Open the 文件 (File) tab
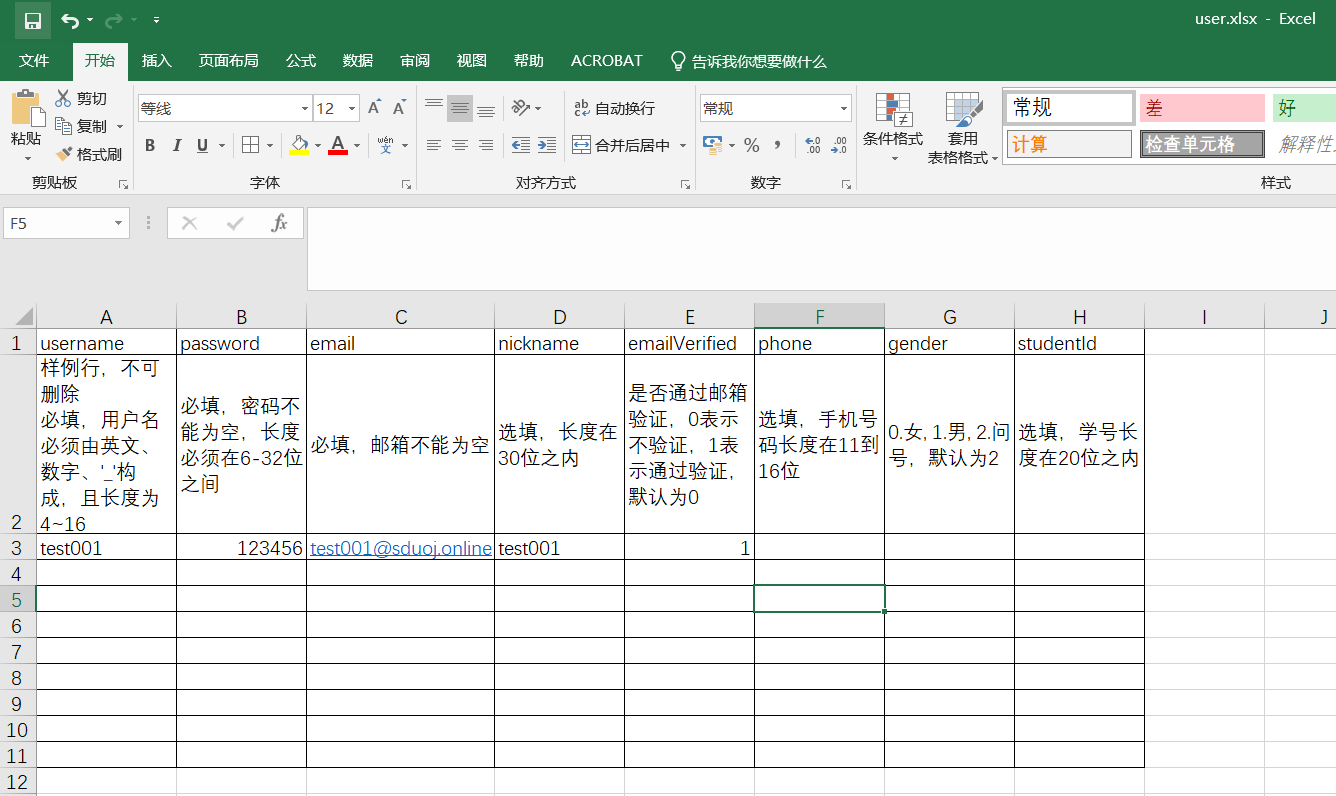This screenshot has height=796, width=1336. (x=34, y=61)
